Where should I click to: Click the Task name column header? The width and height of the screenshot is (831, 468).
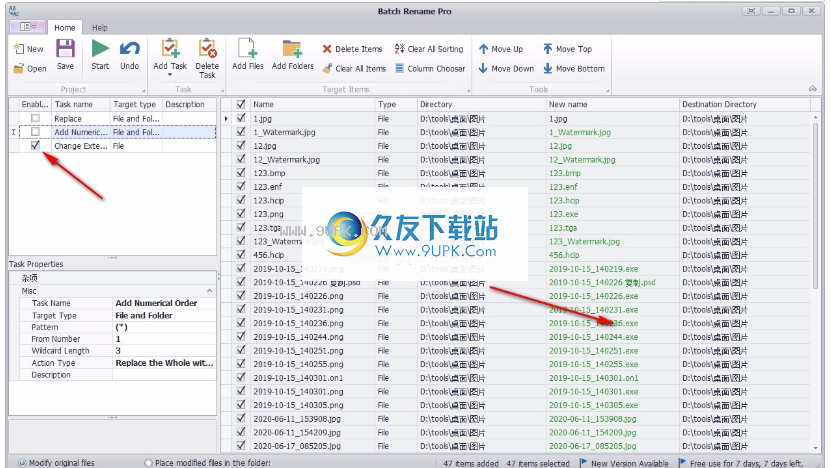tap(81, 104)
